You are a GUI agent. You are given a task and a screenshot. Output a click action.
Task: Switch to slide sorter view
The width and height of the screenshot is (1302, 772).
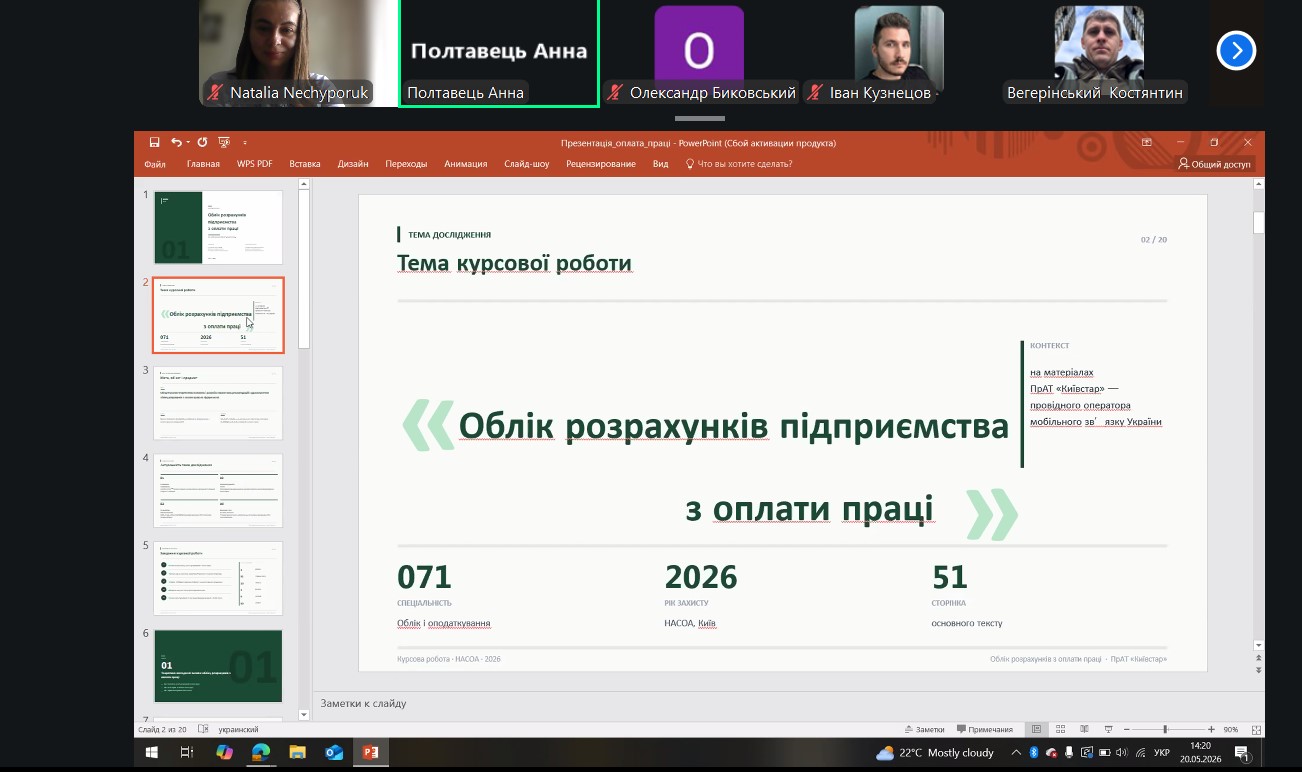pyautogui.click(x=1061, y=729)
